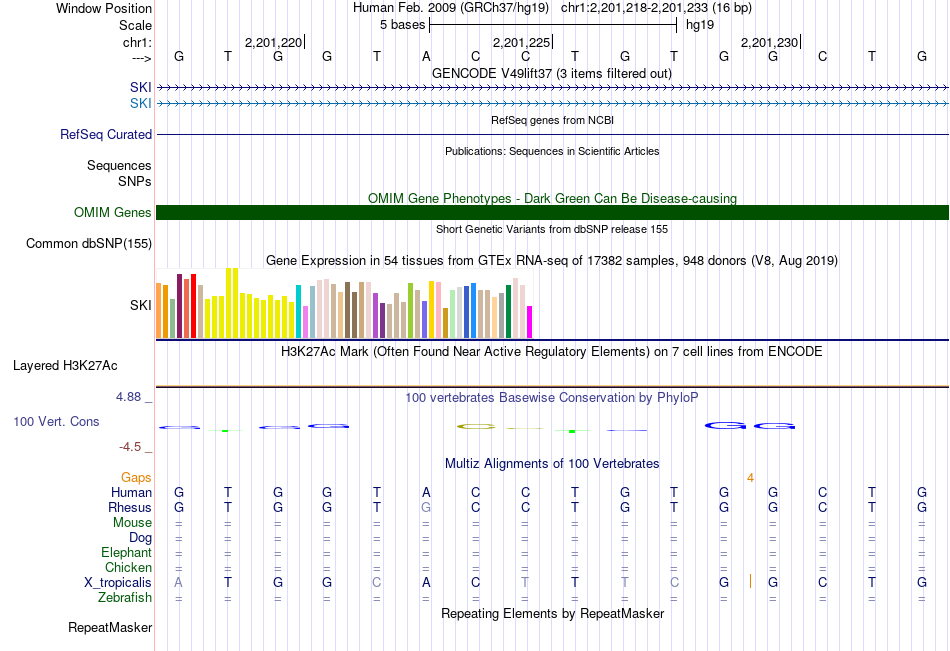Screen dimensions: 950x651
Task: Select the magenta bar in GTEx expression chart
Action: (x=530, y=322)
